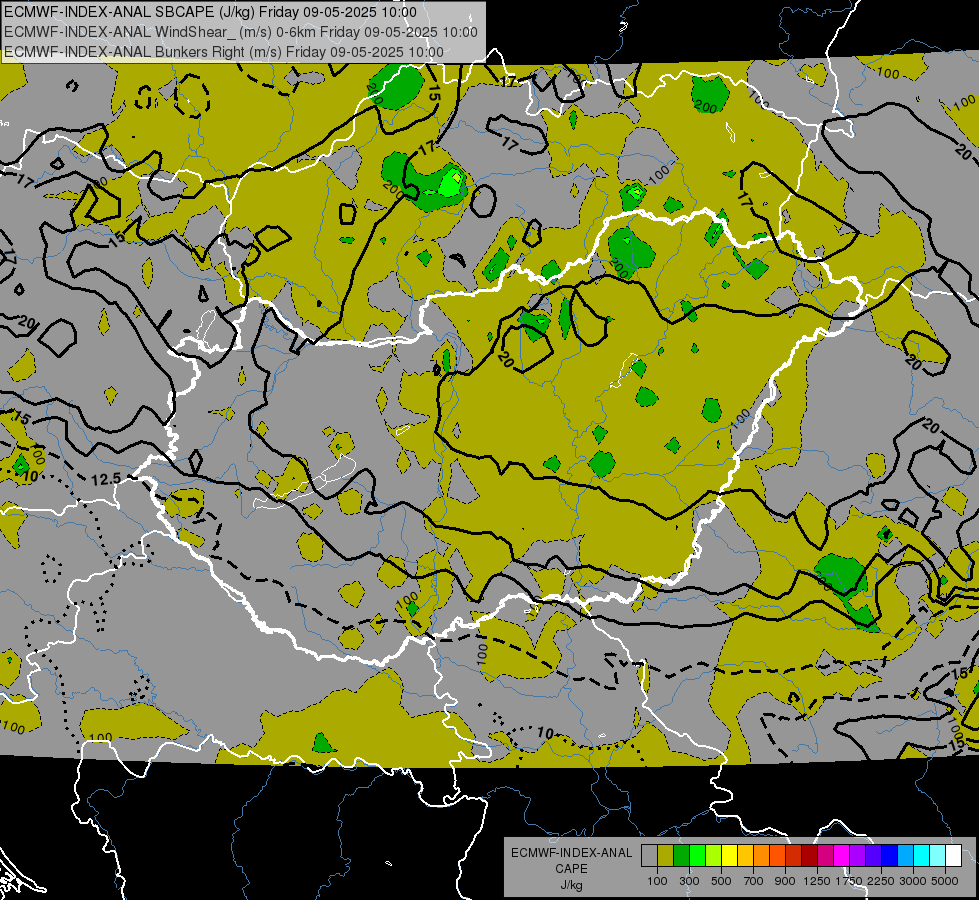
Task: Pick the dark red maroon legend swatch
Action: pos(810,856)
